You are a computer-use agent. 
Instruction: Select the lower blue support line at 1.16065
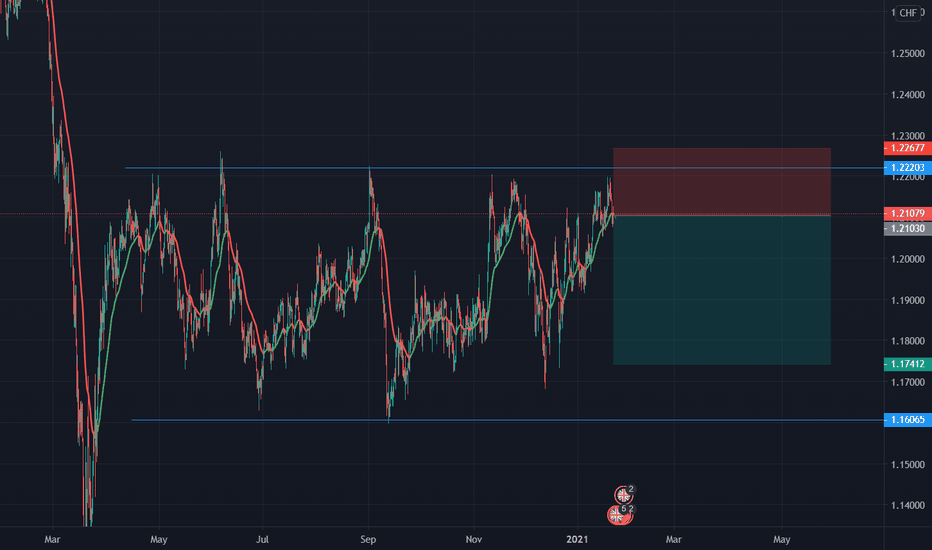coord(508,420)
